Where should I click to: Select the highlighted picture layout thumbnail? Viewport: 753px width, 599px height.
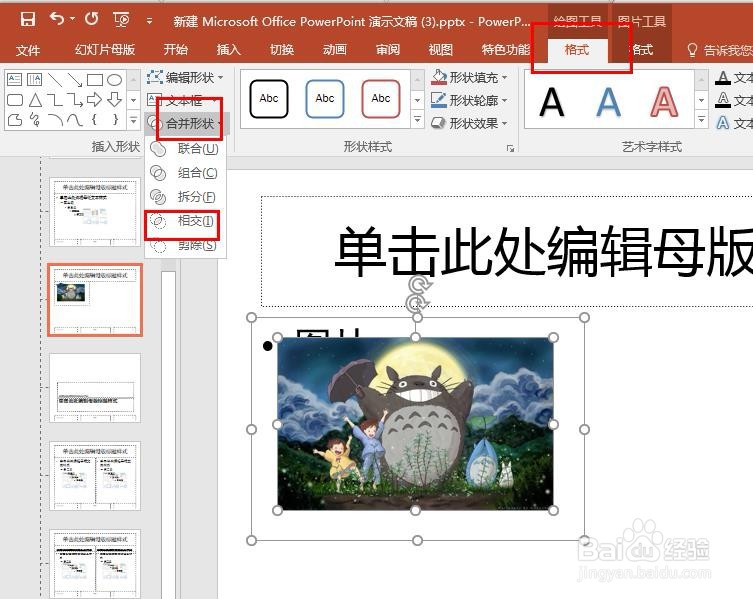point(95,300)
